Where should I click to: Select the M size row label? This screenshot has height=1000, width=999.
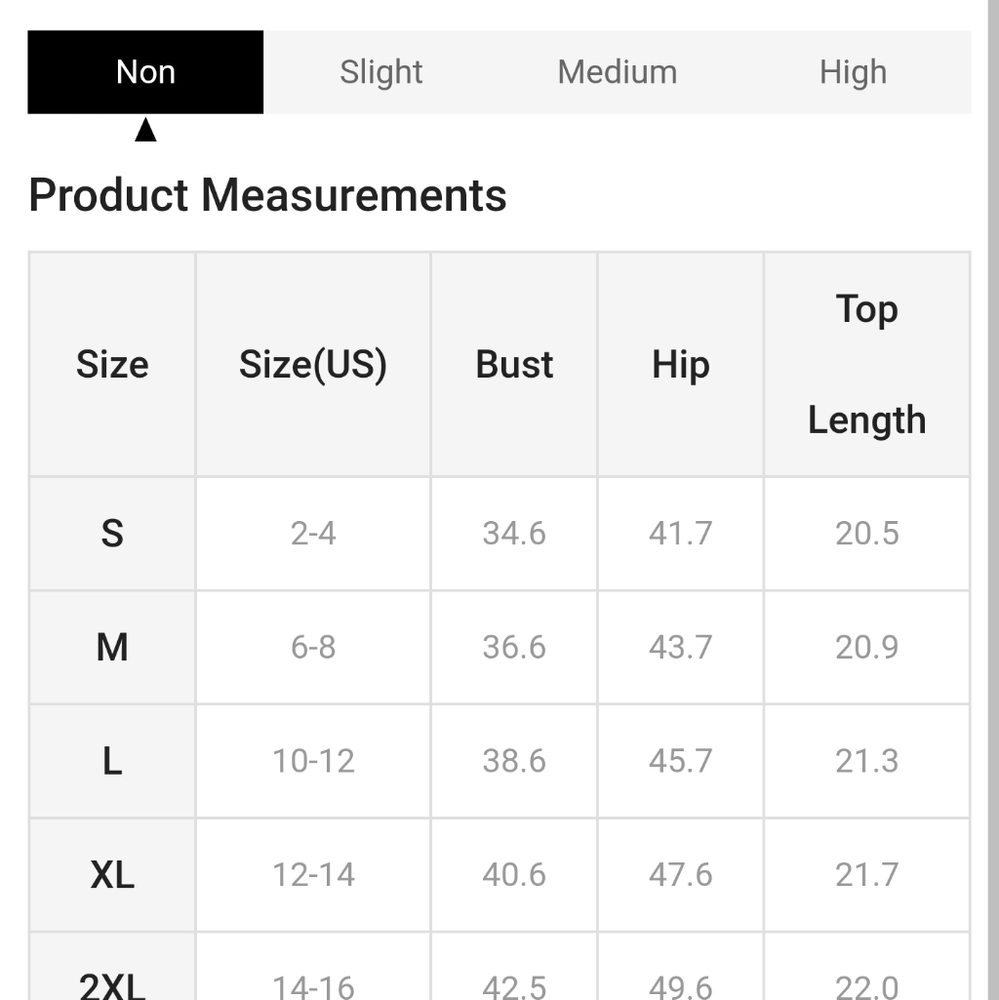click(112, 647)
